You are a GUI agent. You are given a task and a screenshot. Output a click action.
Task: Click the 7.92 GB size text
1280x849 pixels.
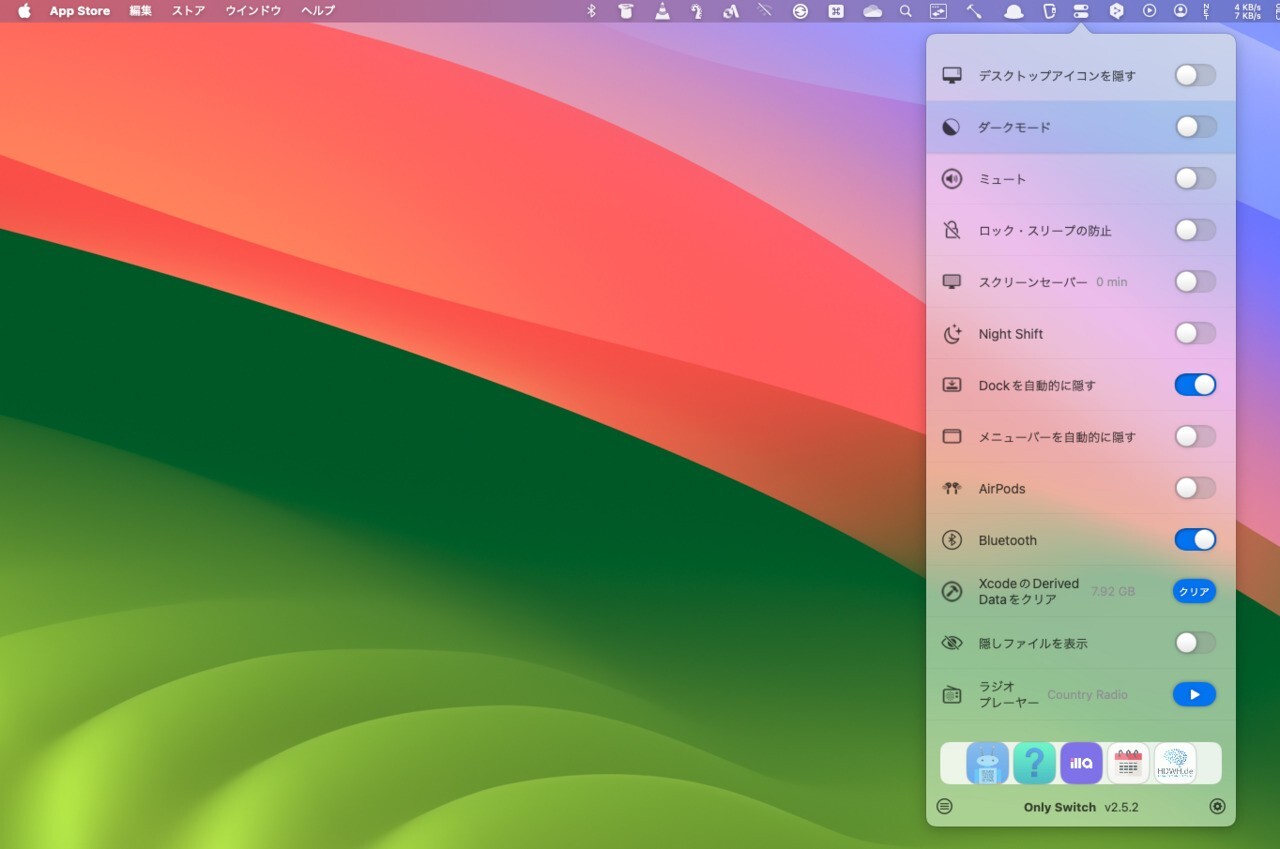pos(1113,592)
